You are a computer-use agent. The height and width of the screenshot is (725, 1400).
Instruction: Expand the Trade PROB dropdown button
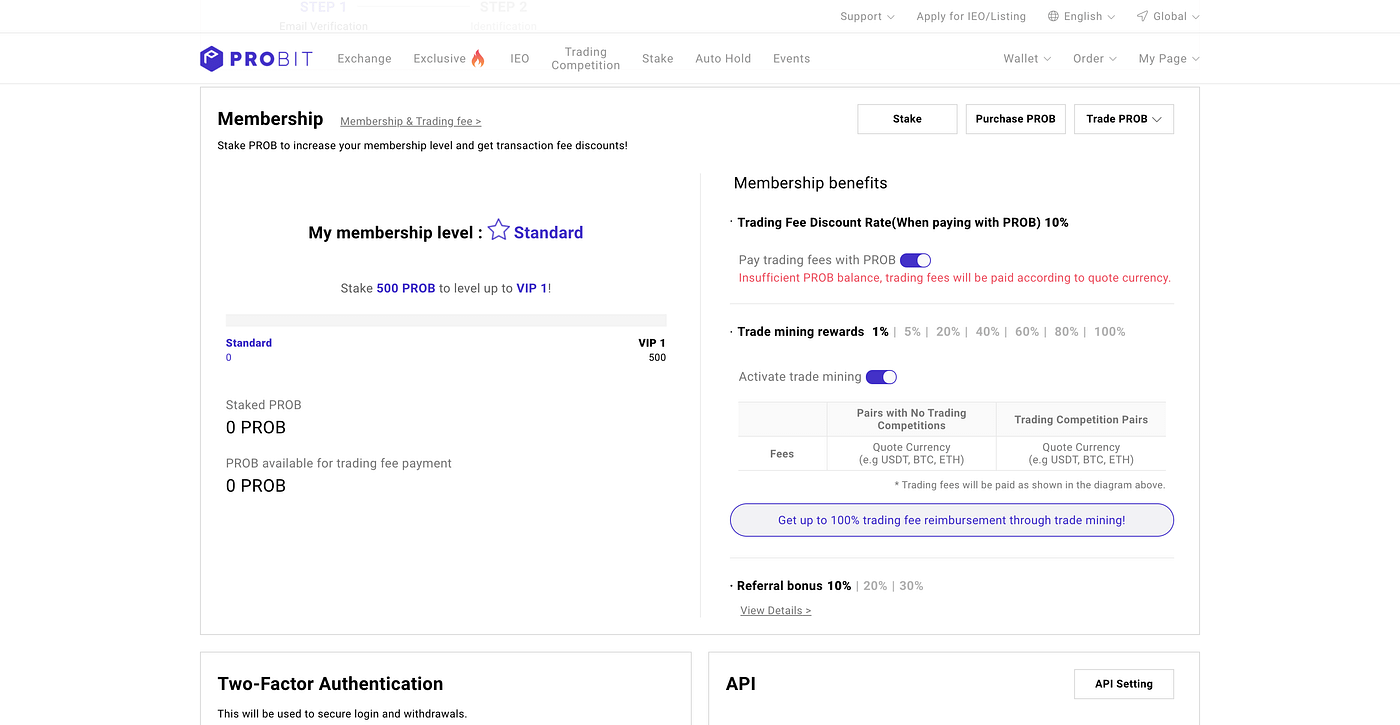click(x=1124, y=119)
